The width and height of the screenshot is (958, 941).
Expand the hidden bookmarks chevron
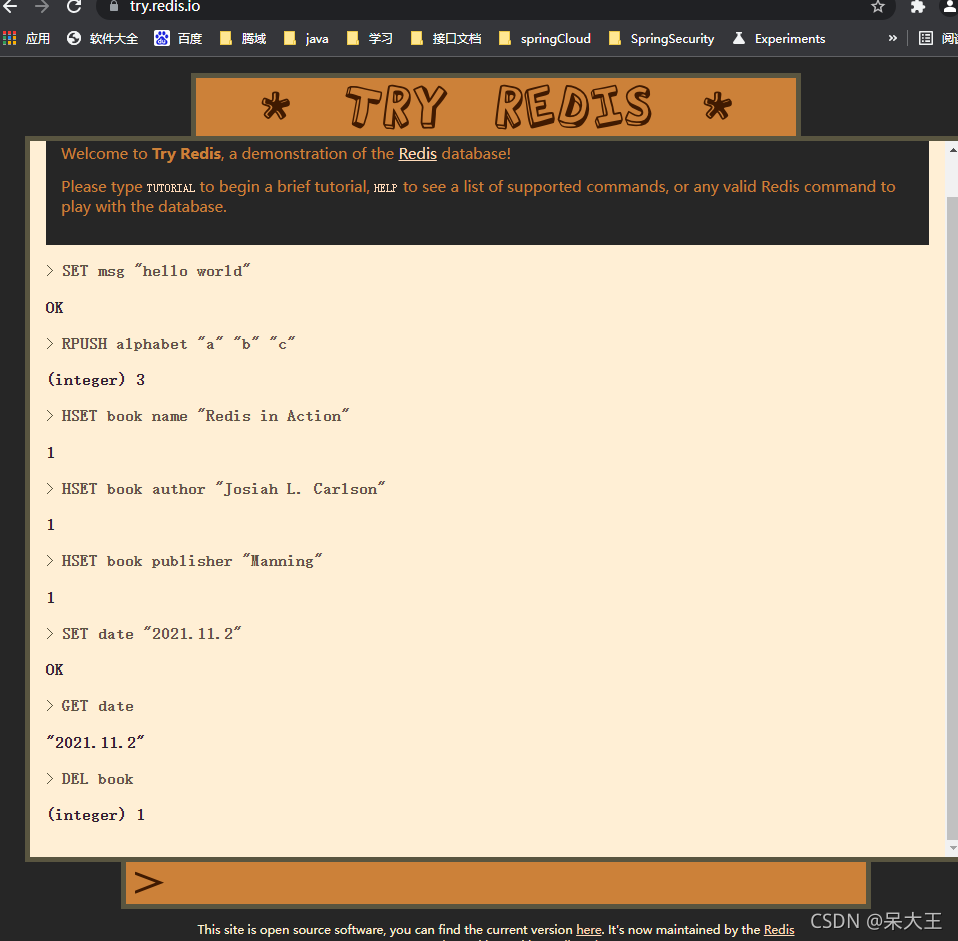[x=893, y=38]
